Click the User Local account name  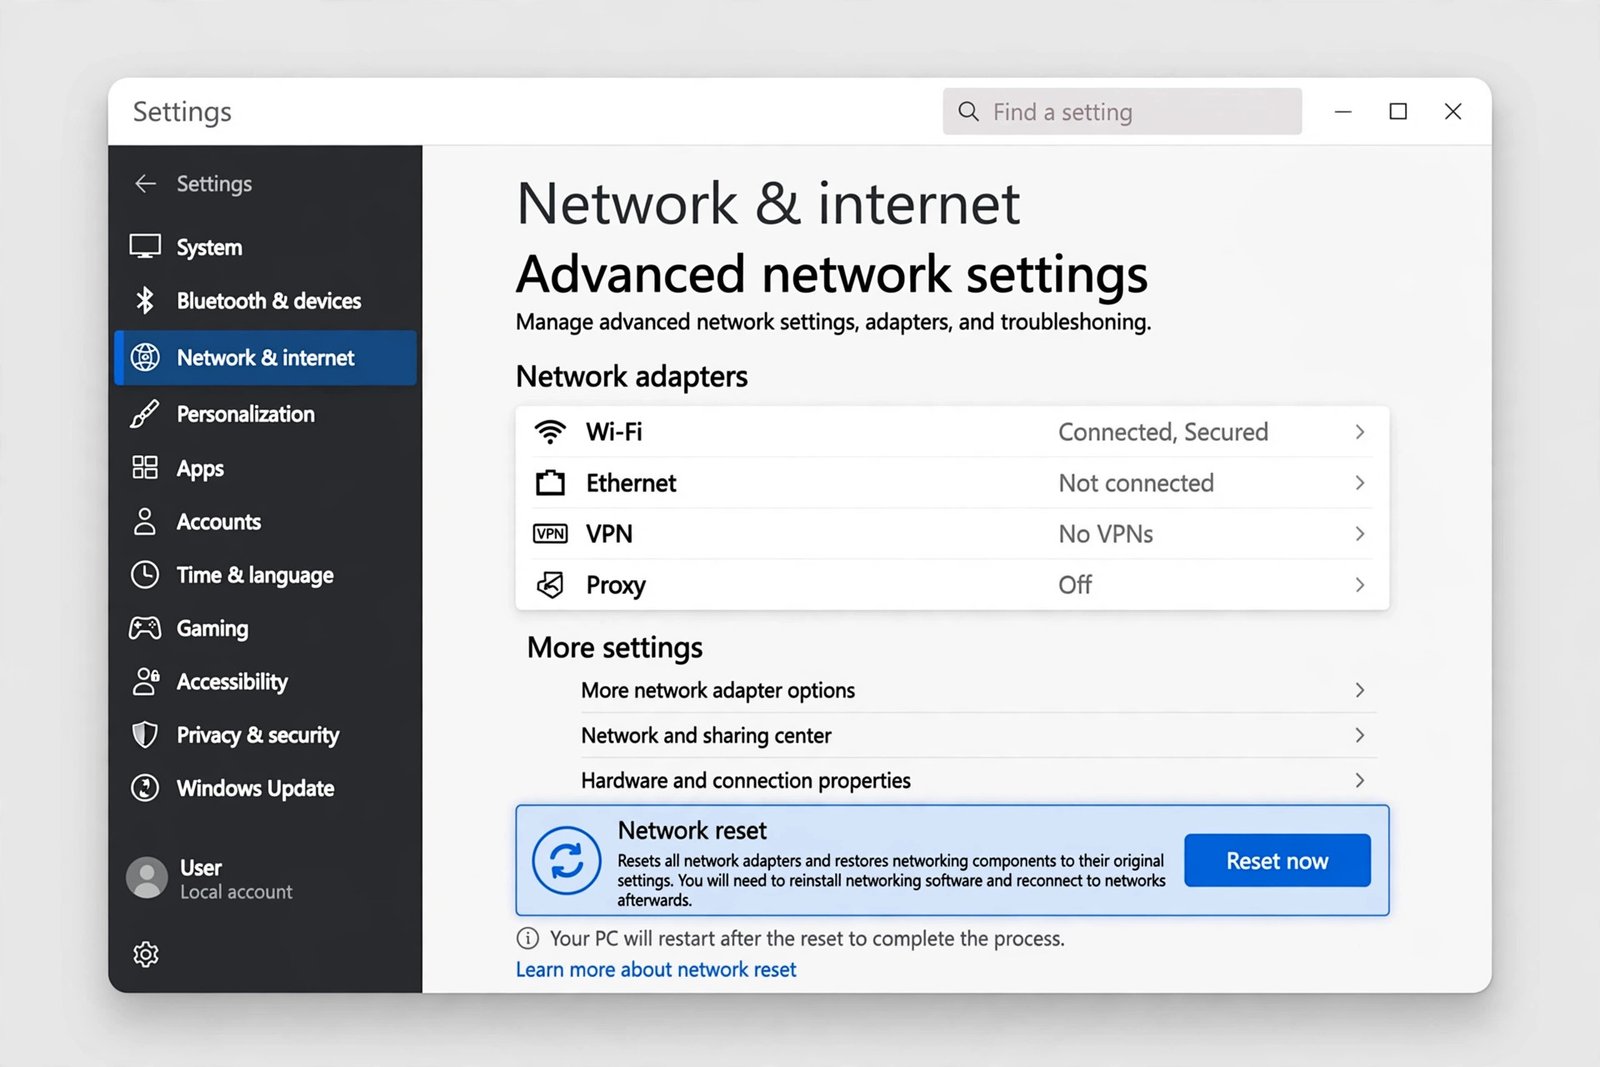click(236, 879)
